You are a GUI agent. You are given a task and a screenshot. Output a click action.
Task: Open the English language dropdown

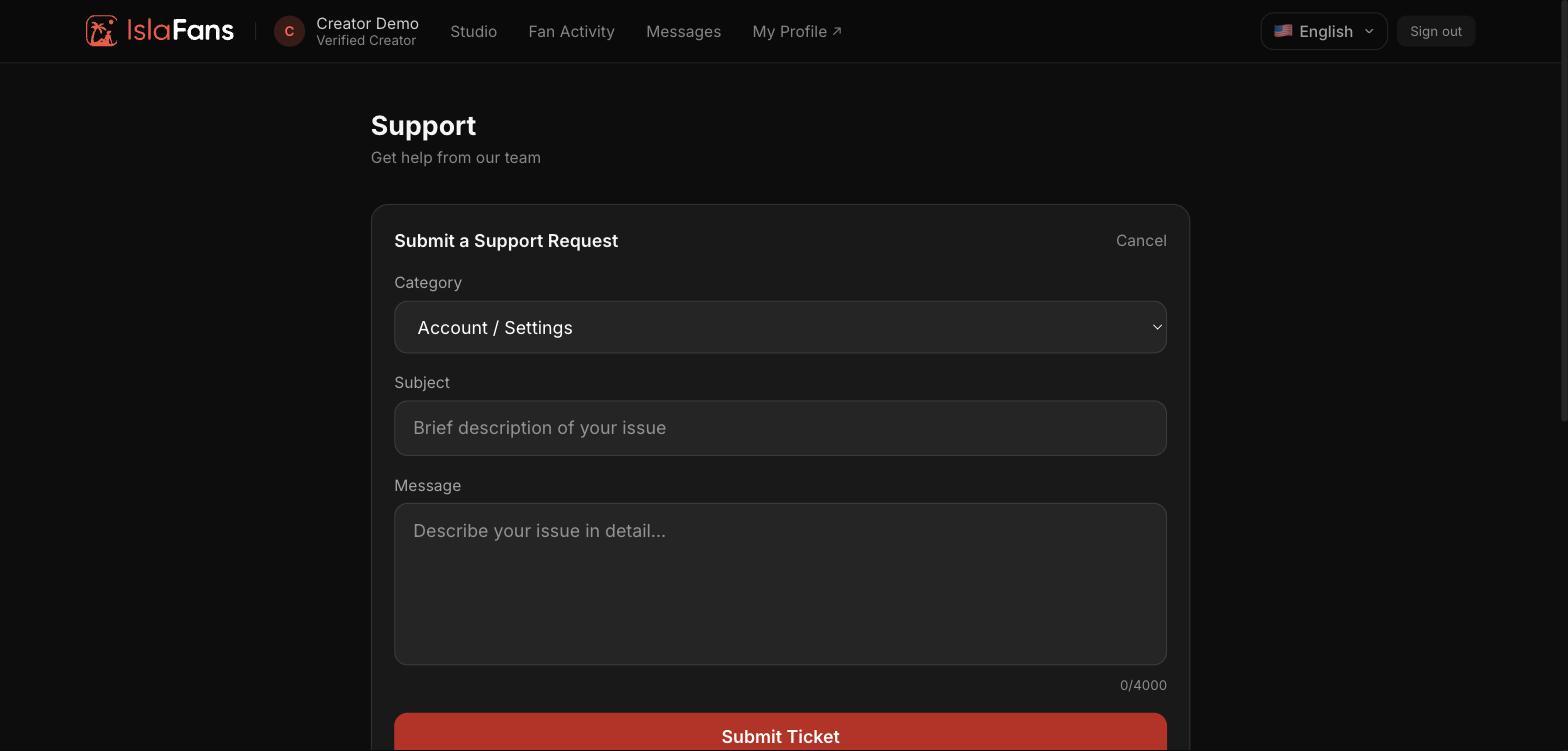coord(1324,31)
